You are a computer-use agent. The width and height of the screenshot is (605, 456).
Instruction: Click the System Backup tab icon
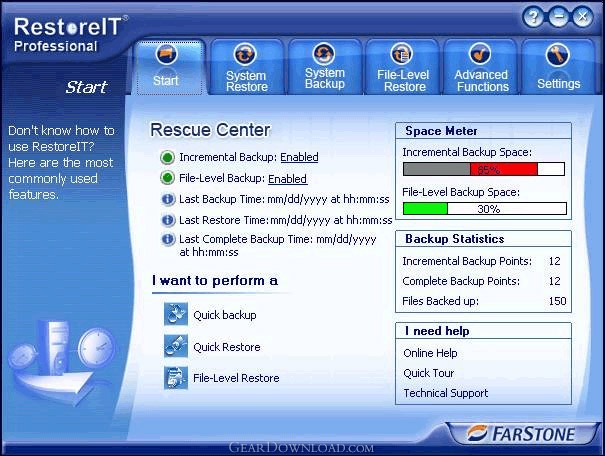[324, 54]
